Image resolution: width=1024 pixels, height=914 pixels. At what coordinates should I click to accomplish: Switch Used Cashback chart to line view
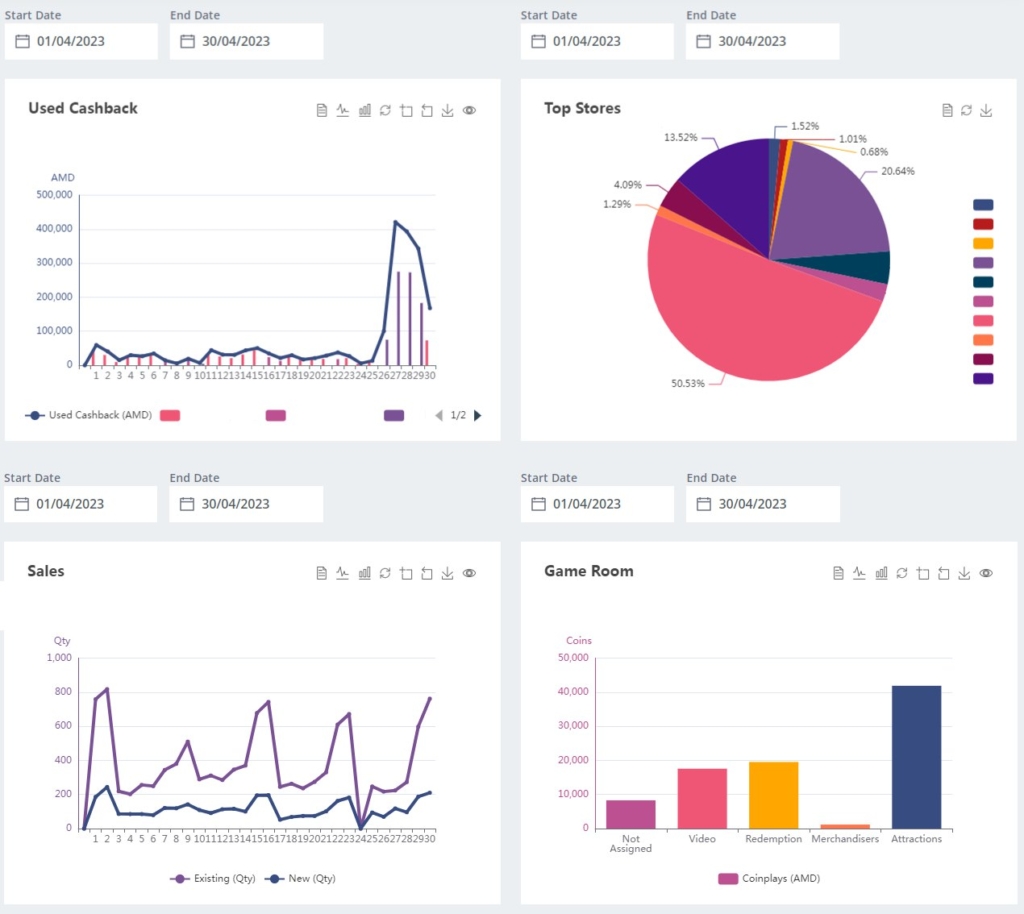pyautogui.click(x=343, y=110)
